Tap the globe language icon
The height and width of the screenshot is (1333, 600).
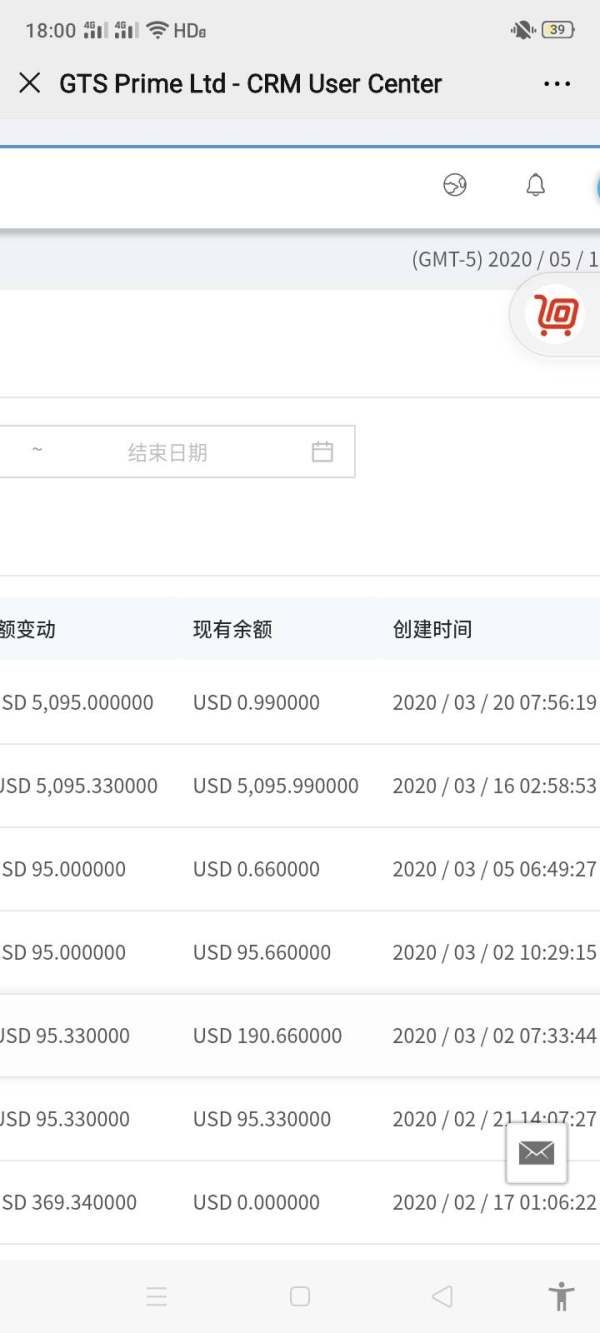[455, 185]
